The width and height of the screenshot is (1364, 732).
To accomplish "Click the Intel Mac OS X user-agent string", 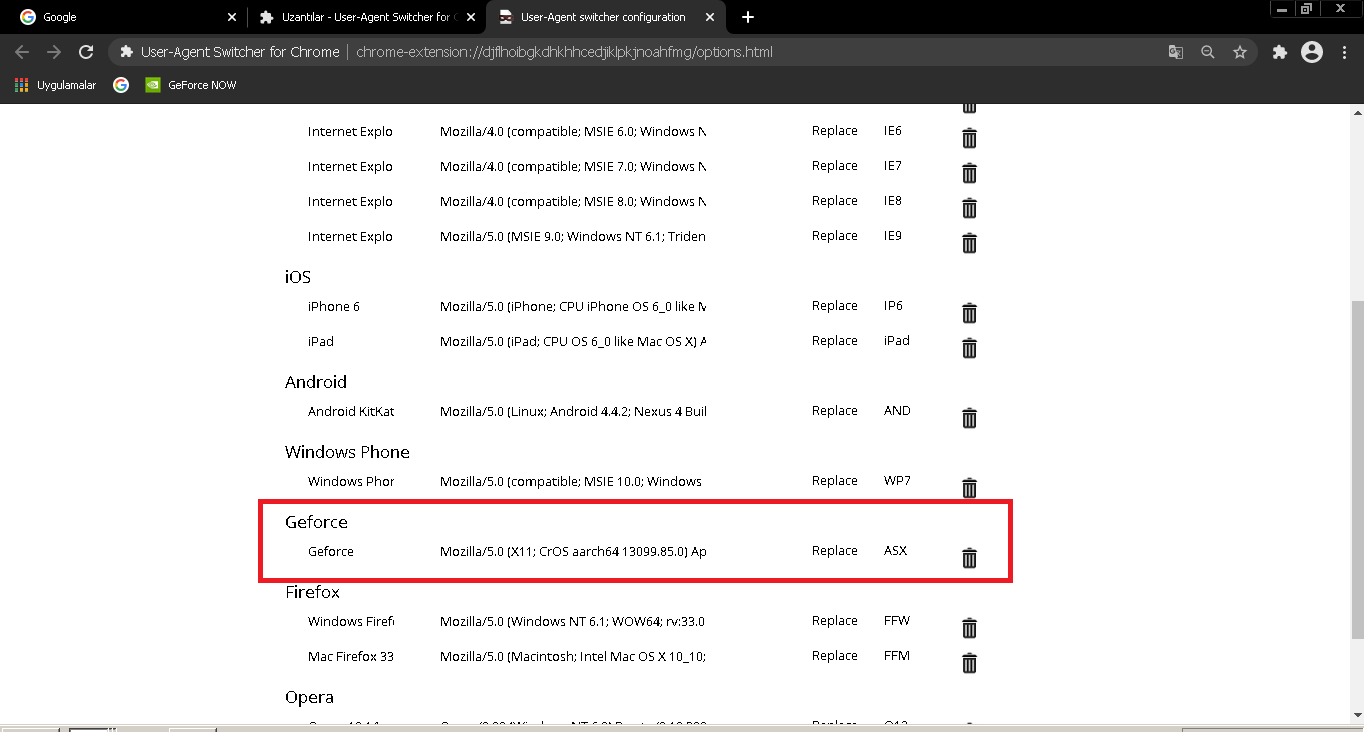I will [x=573, y=656].
